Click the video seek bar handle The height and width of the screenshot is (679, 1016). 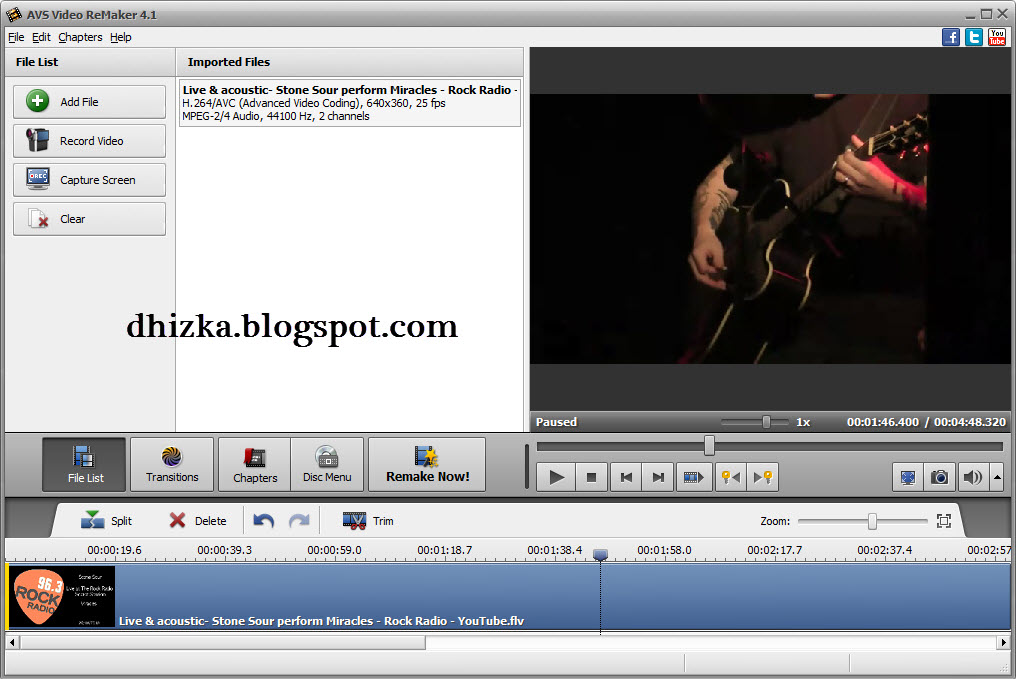pos(709,446)
